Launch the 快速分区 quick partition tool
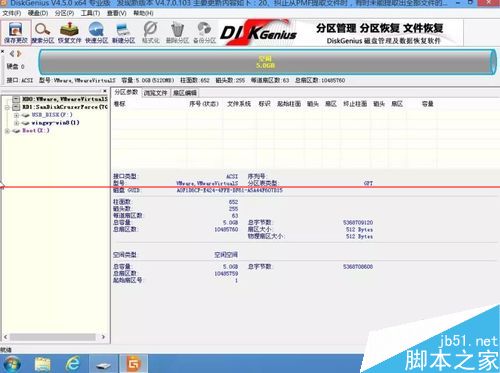 [96, 32]
